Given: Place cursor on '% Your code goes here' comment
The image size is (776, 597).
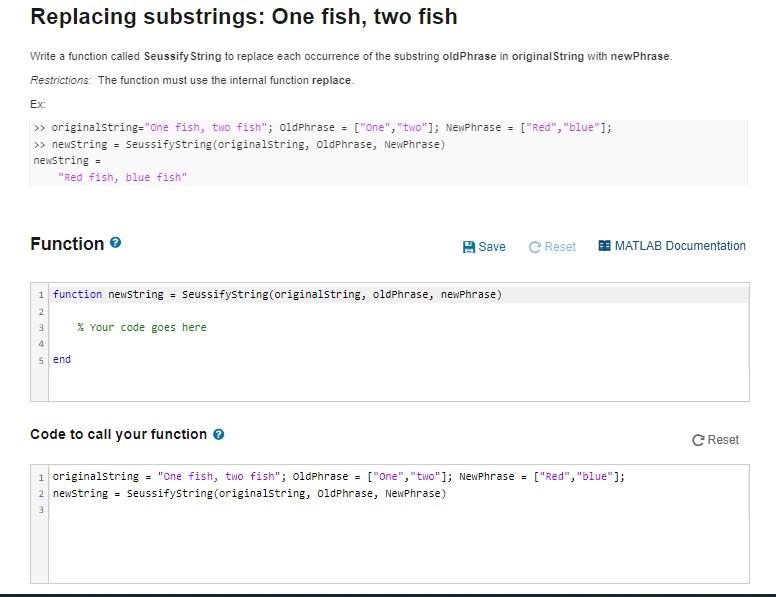Looking at the screenshot, I should [142, 327].
